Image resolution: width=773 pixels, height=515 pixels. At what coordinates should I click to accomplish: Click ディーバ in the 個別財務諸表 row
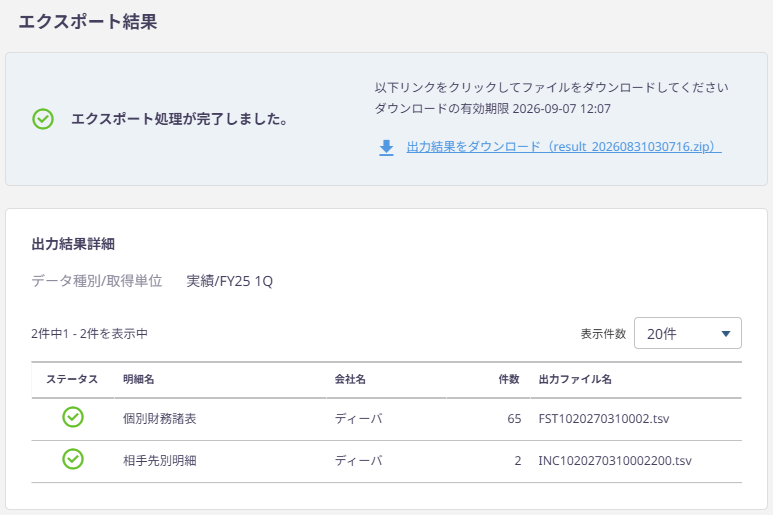(x=358, y=419)
